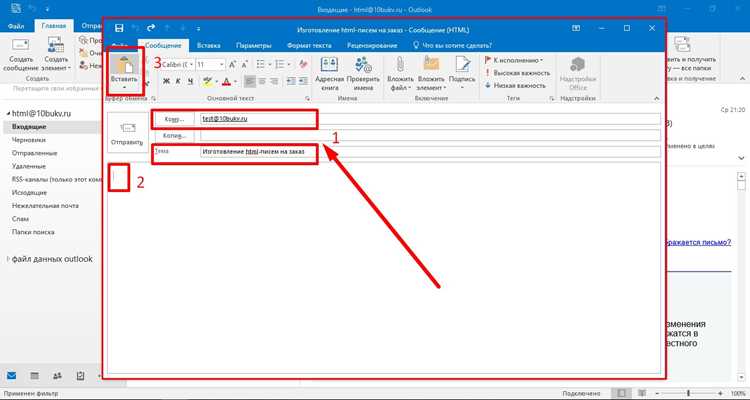Image resolution: width=750 pixels, height=400 pixels.
Task: Toggle Низкая важность low importance
Action: coord(515,85)
